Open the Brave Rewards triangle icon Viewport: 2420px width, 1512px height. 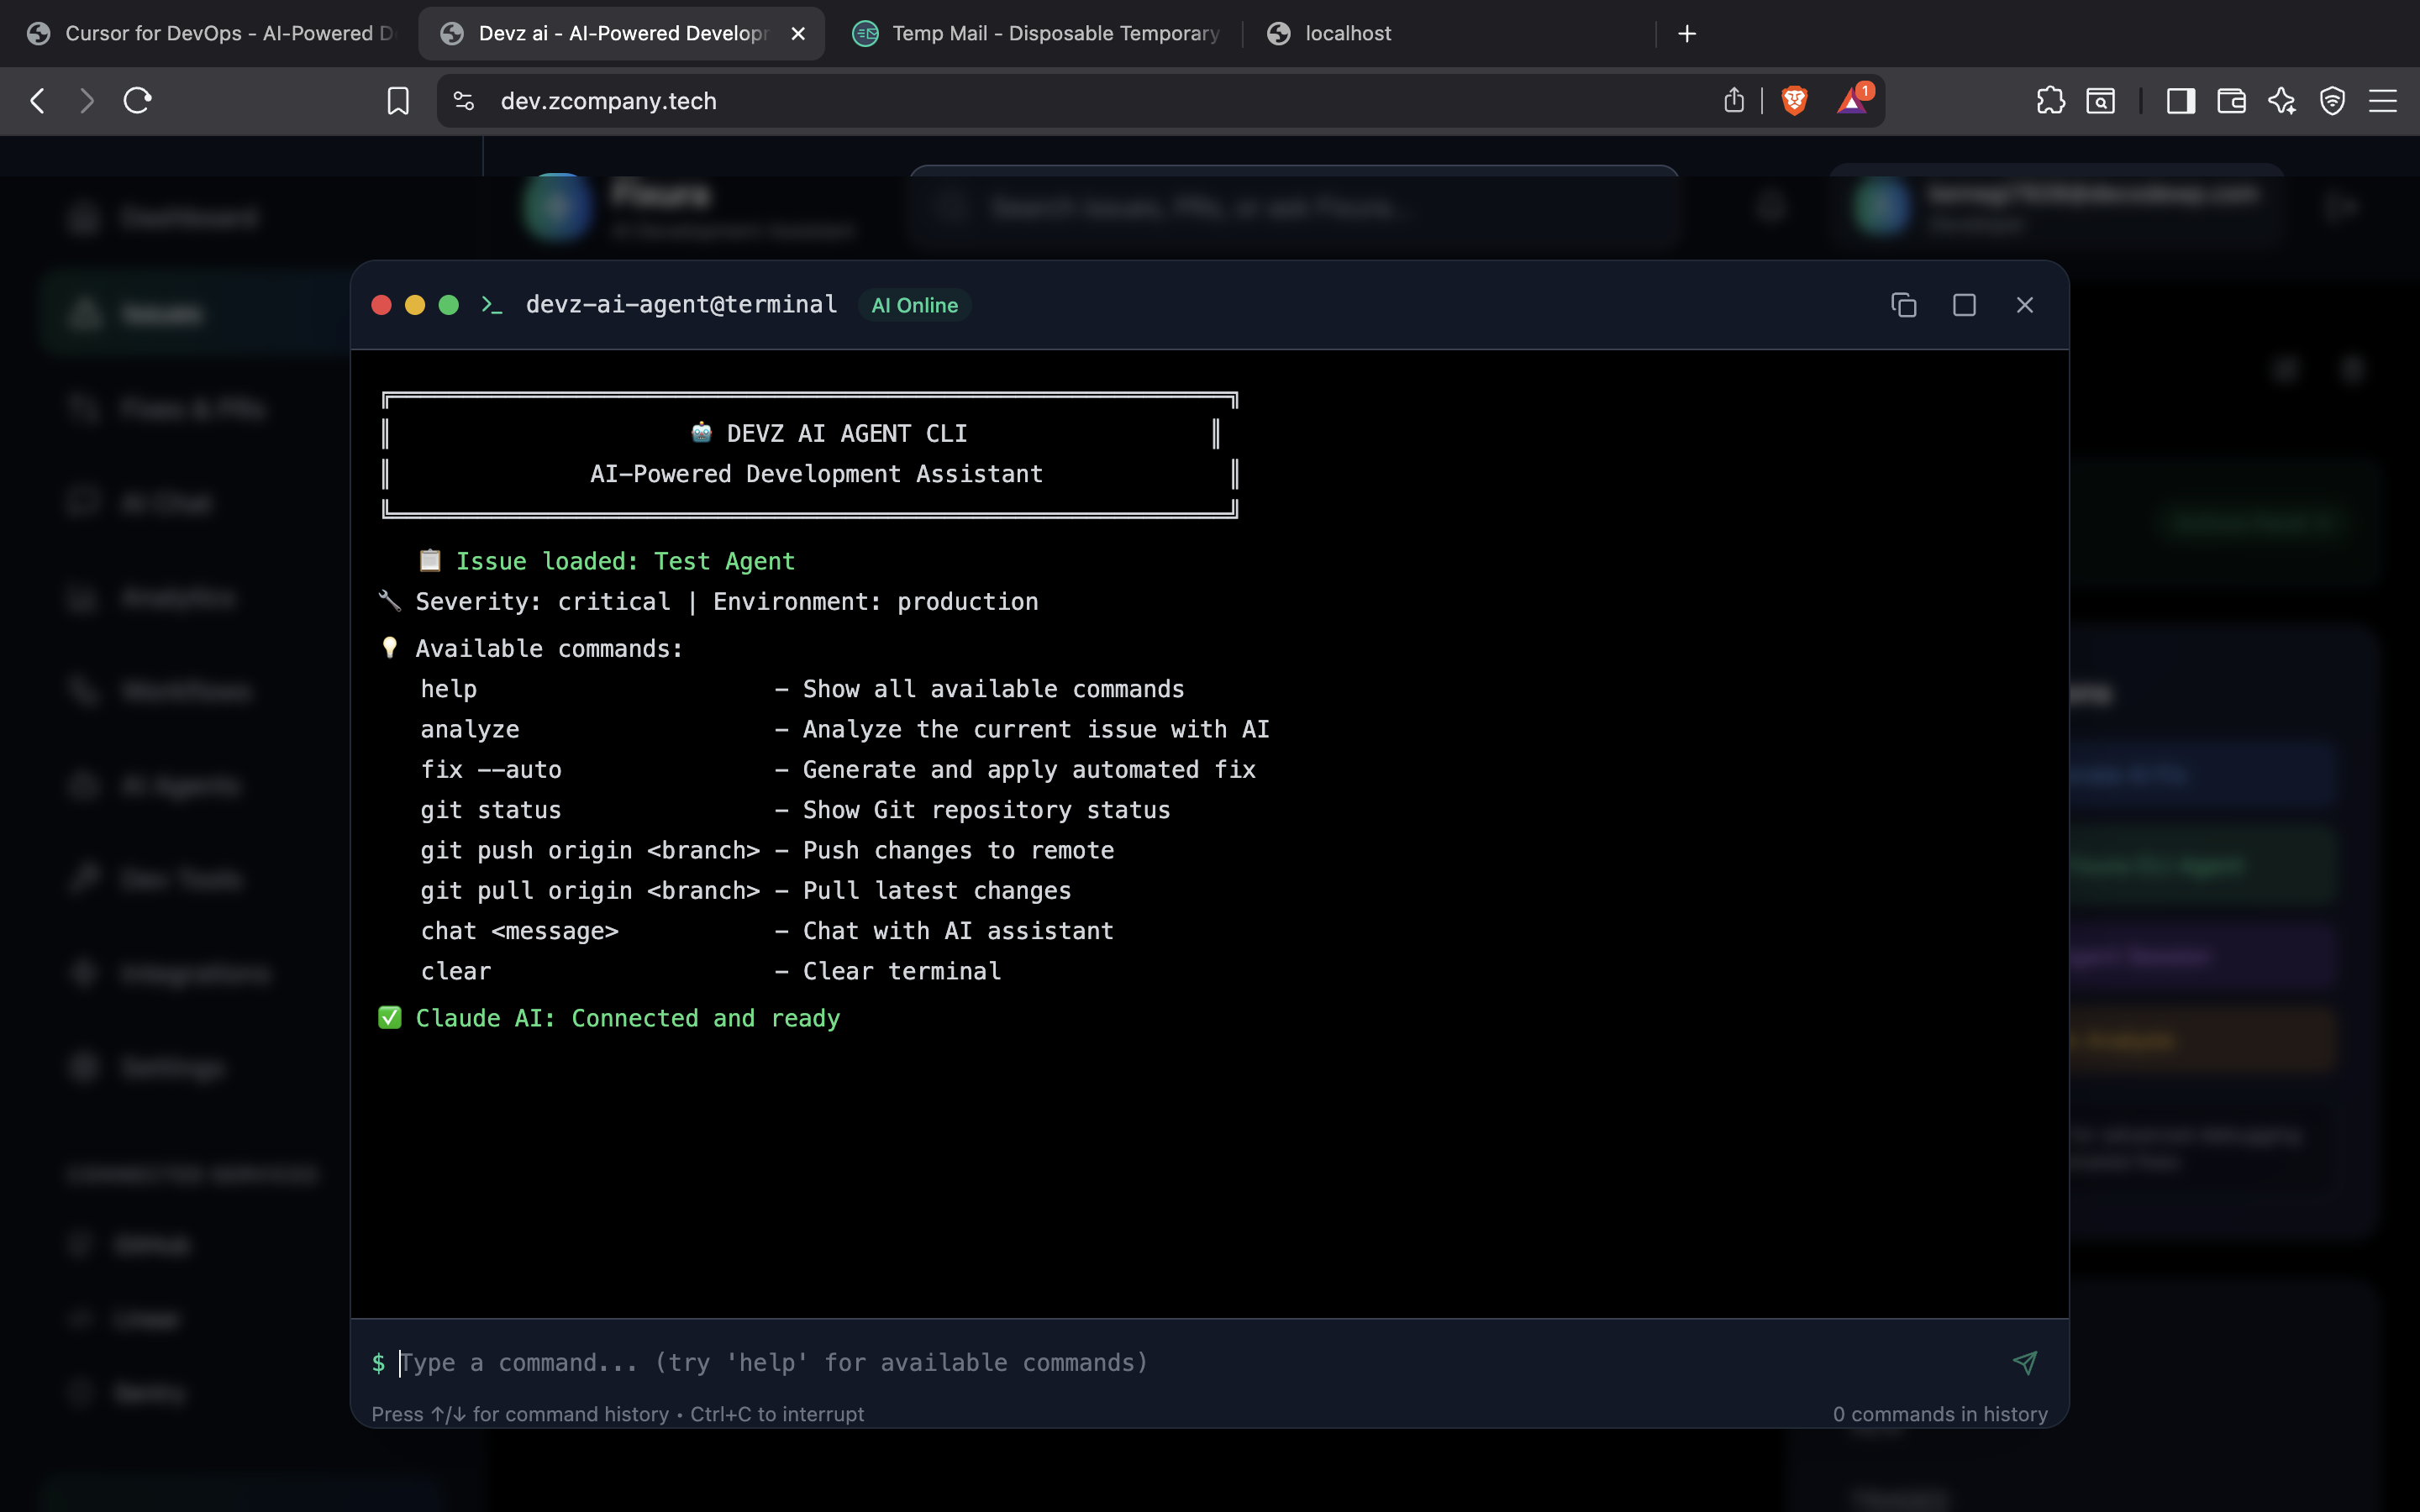(x=1851, y=101)
